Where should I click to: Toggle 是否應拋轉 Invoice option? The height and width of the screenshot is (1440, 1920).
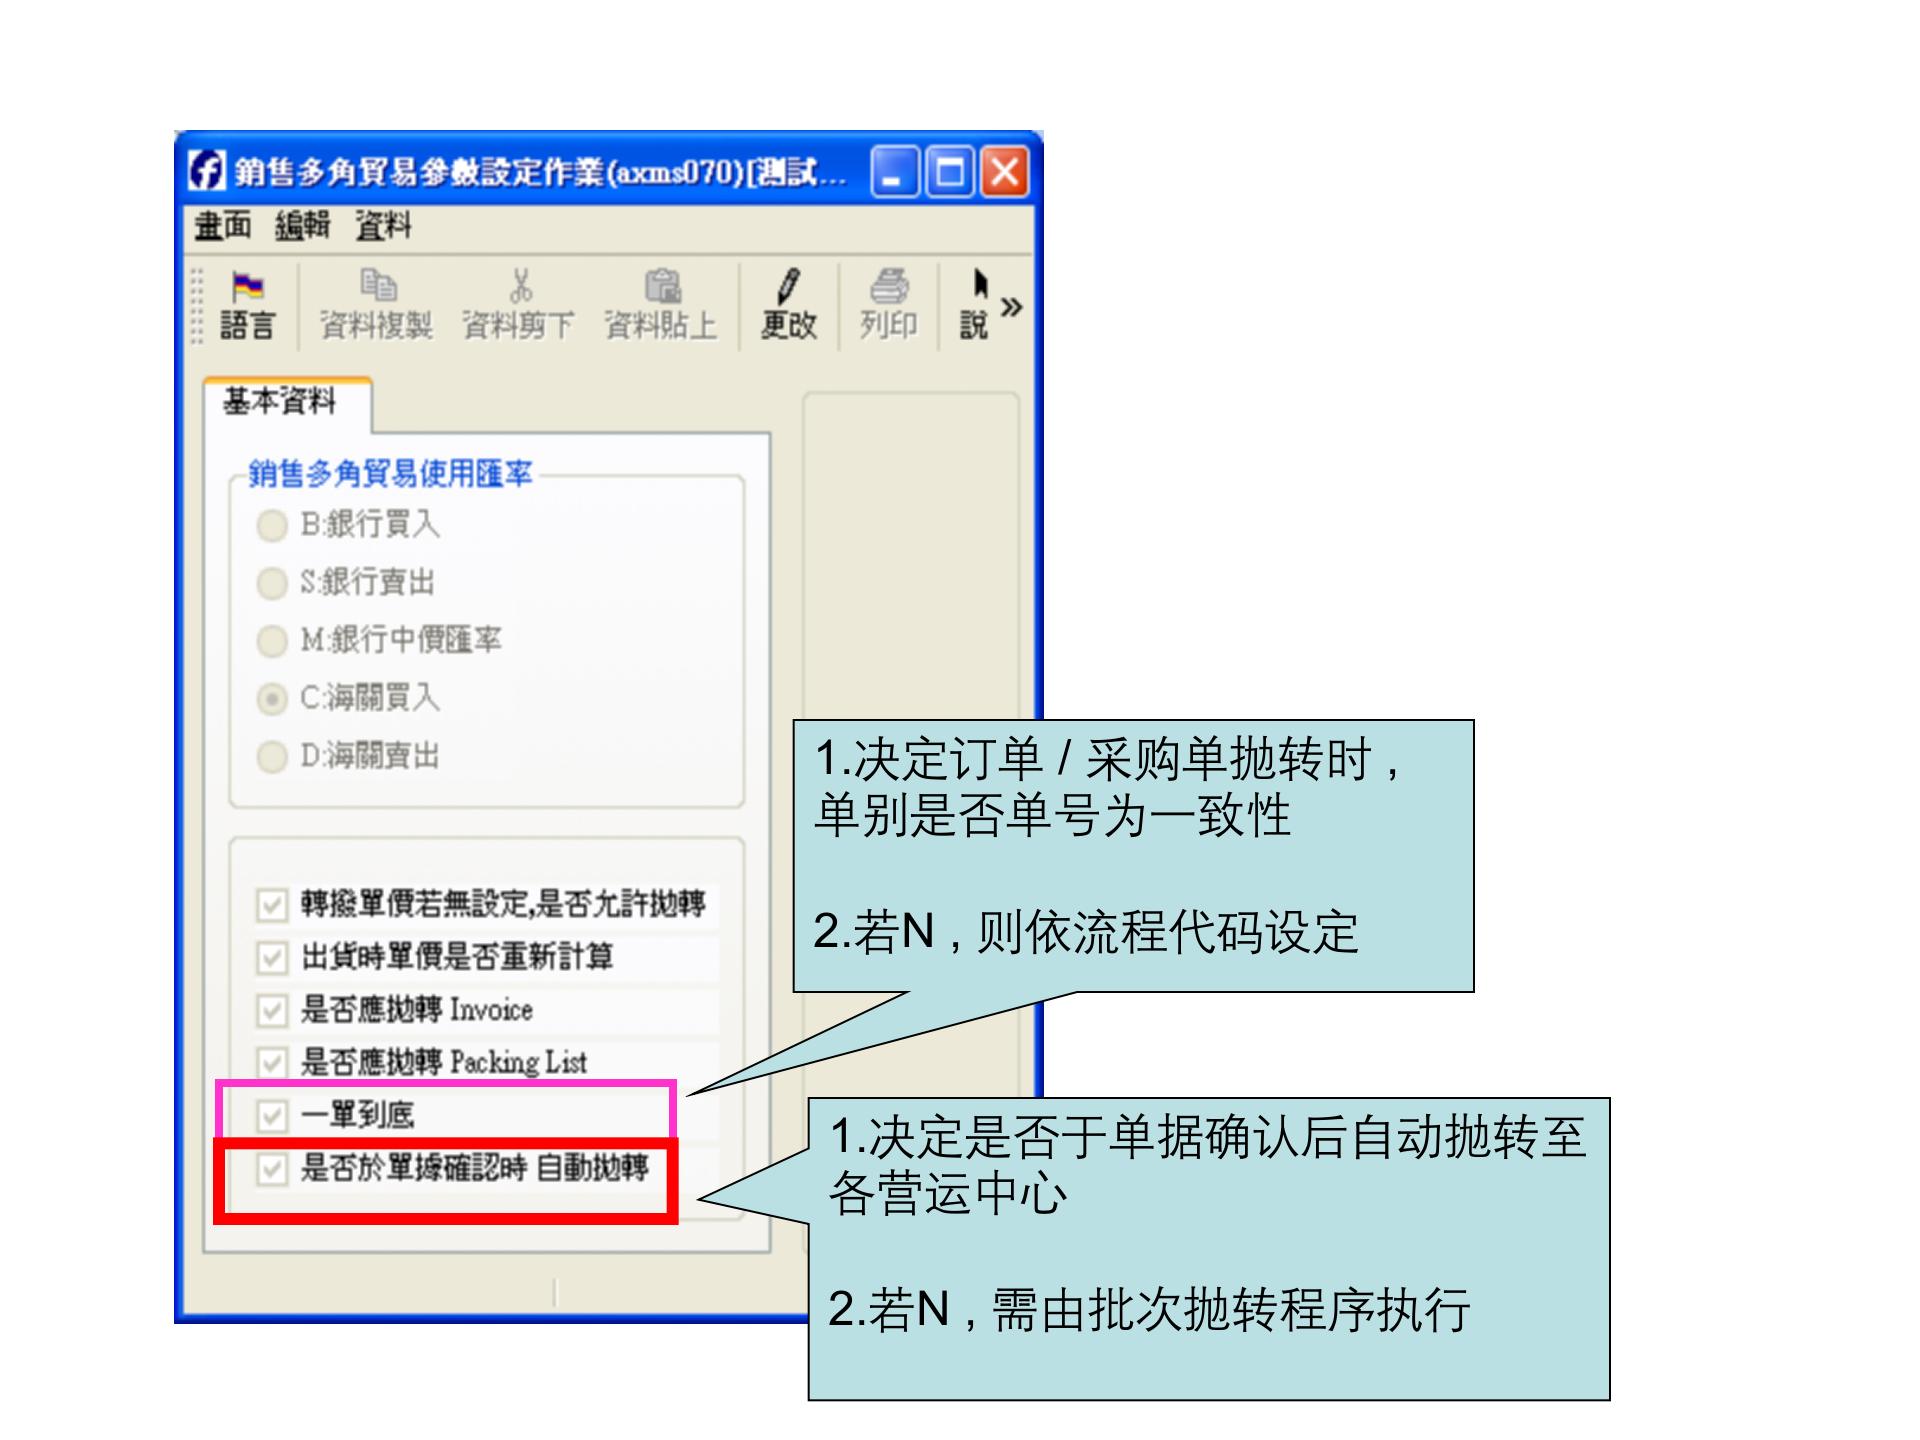[271, 1009]
